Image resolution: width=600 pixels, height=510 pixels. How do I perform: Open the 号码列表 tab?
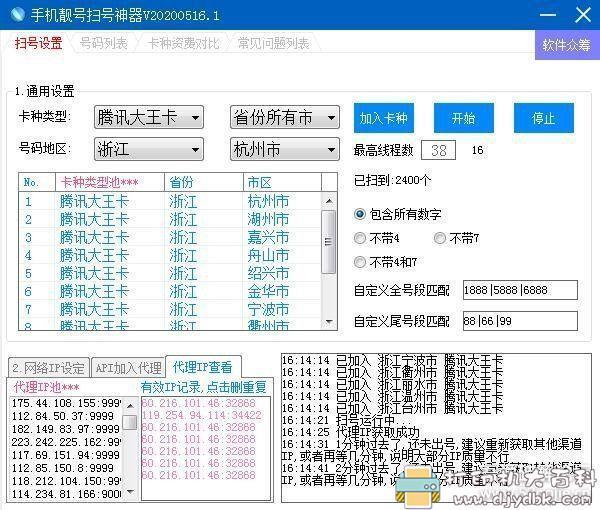pyautogui.click(x=103, y=43)
